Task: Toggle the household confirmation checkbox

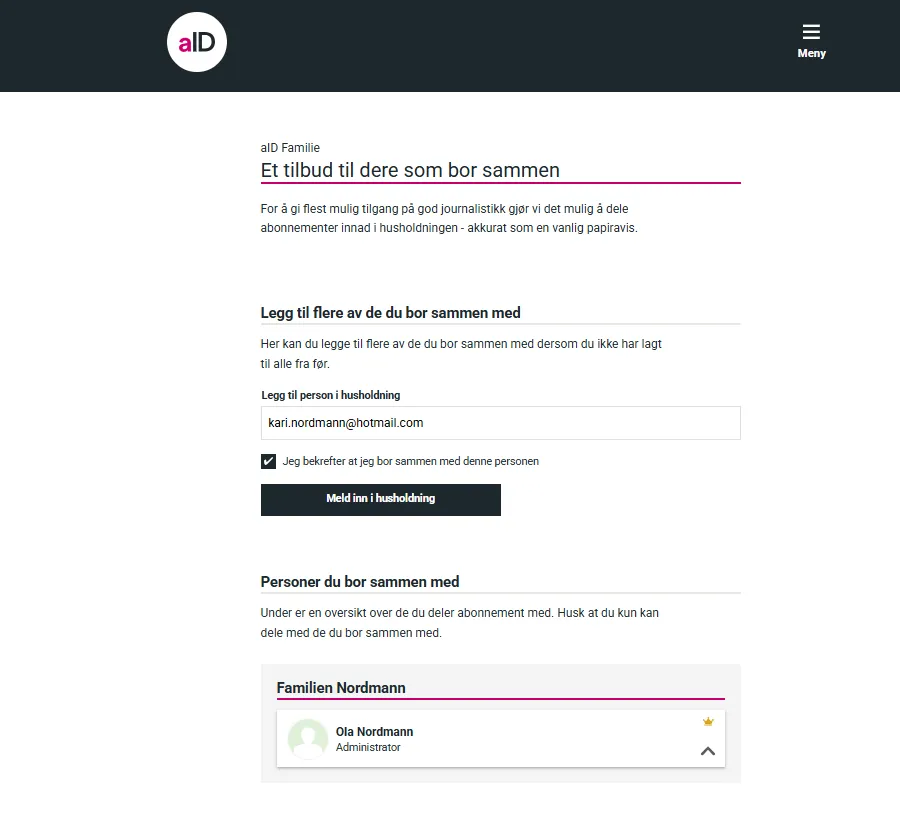Action: click(x=268, y=461)
